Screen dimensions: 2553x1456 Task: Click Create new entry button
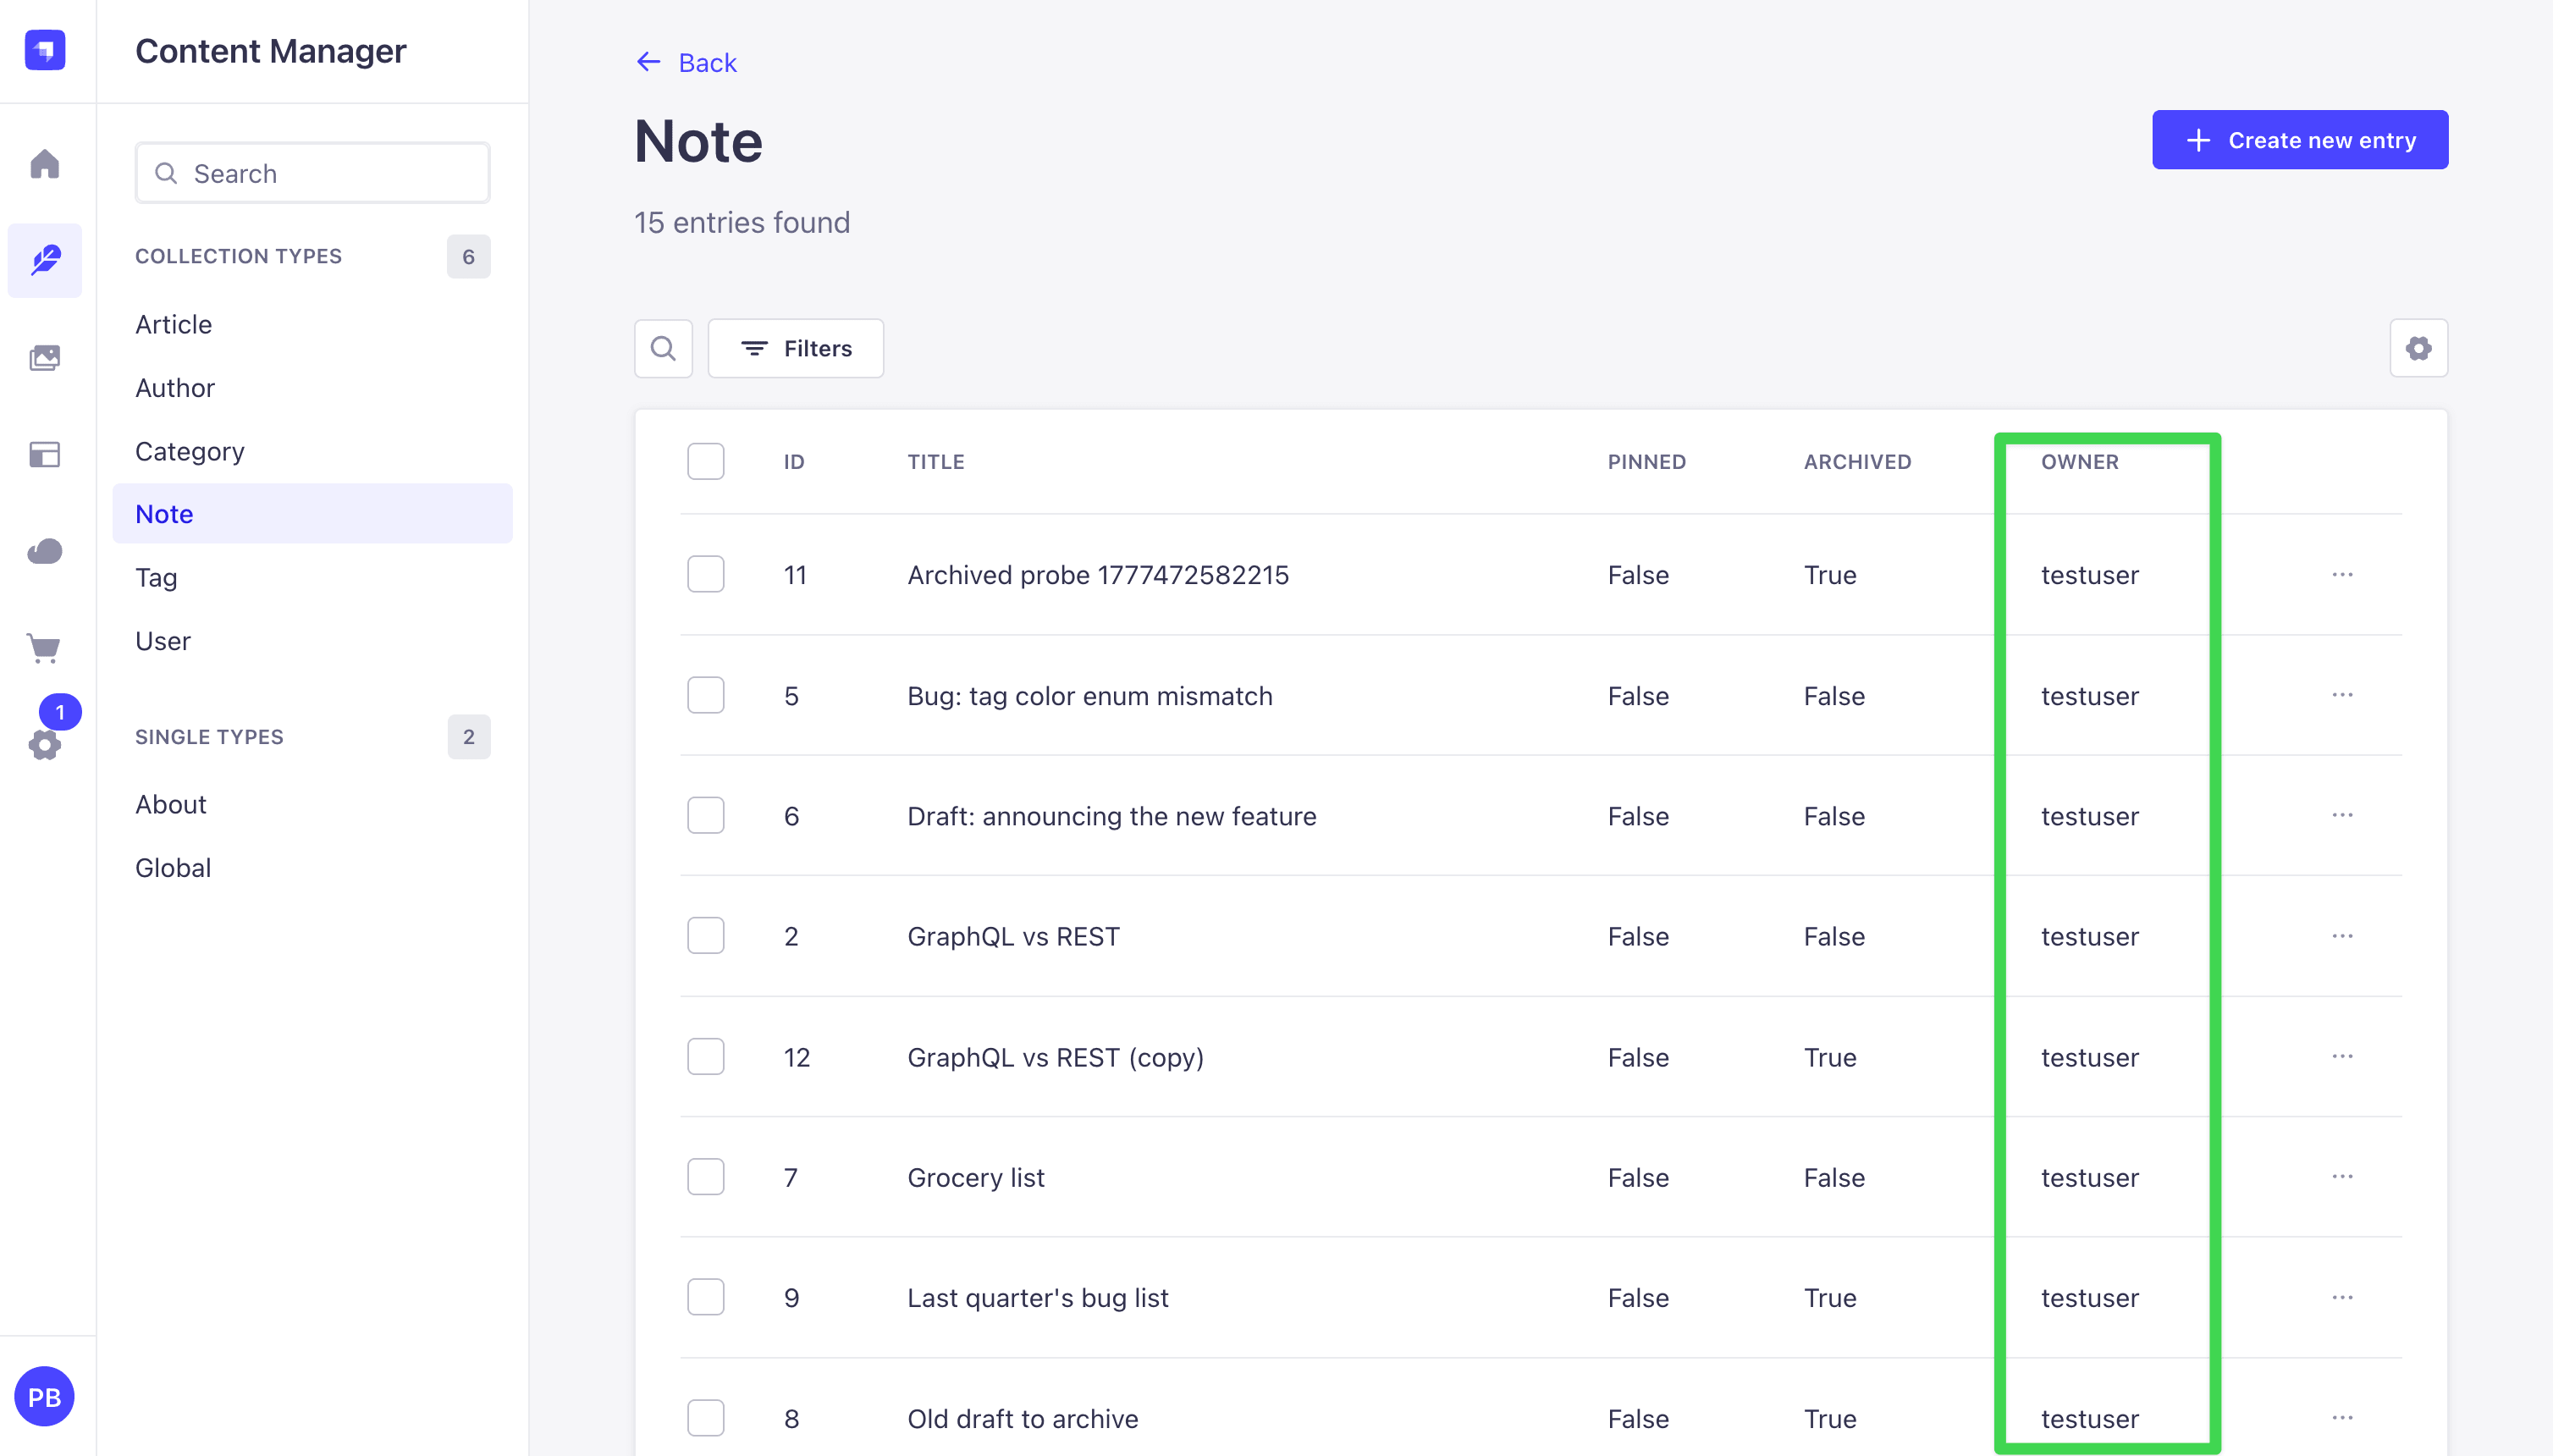(2300, 140)
